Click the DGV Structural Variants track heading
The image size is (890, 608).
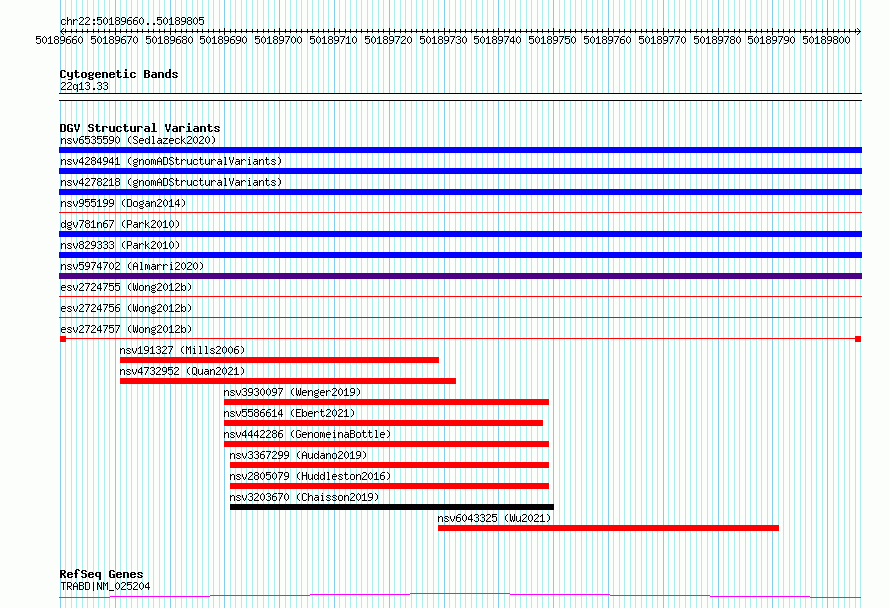coord(140,128)
